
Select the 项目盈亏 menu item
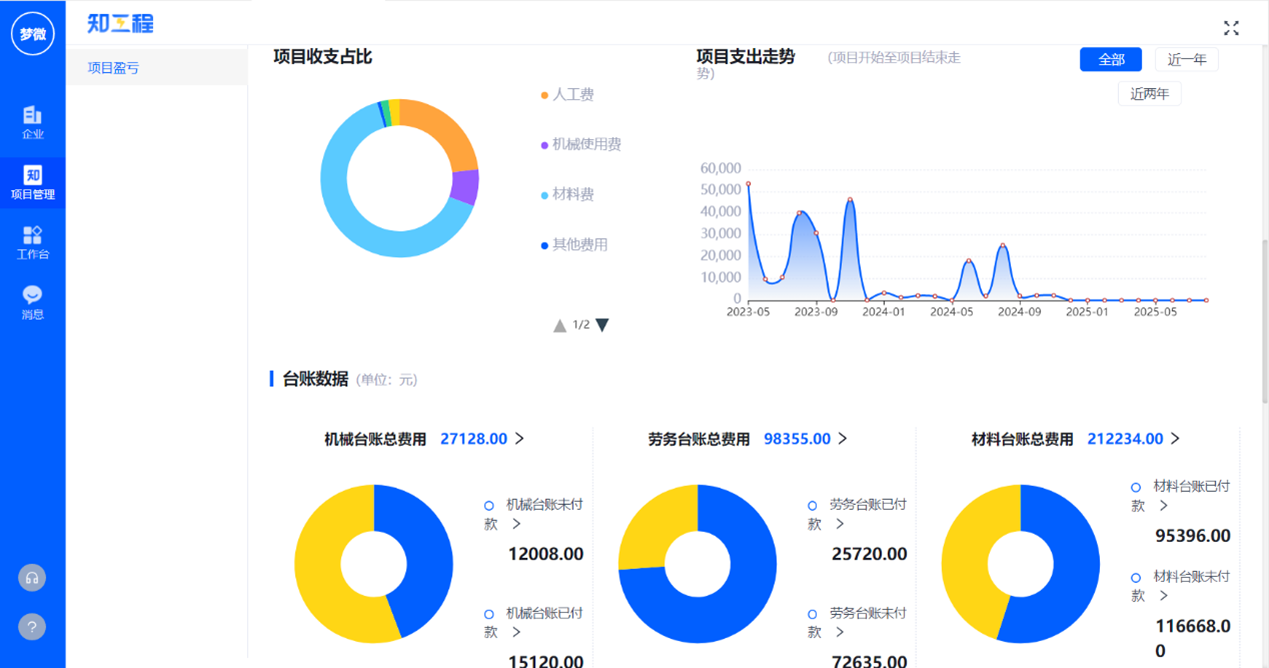[x=113, y=68]
